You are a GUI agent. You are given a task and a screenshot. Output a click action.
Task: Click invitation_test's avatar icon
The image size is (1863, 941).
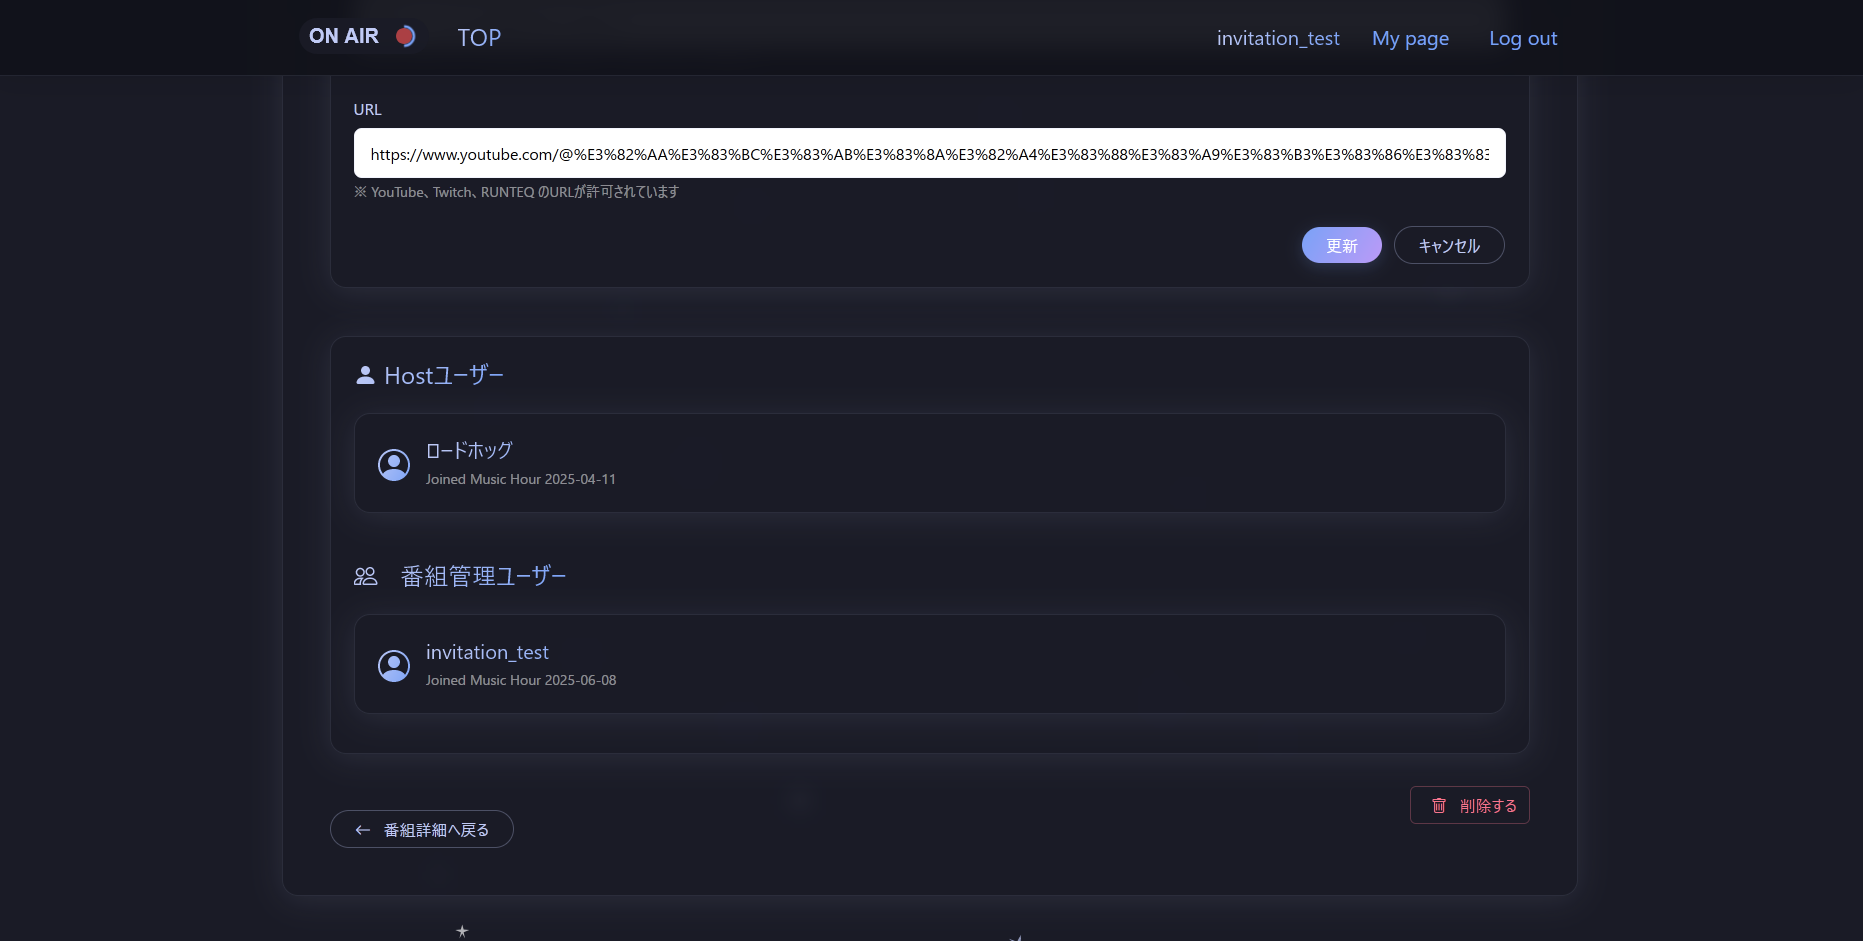click(x=394, y=664)
